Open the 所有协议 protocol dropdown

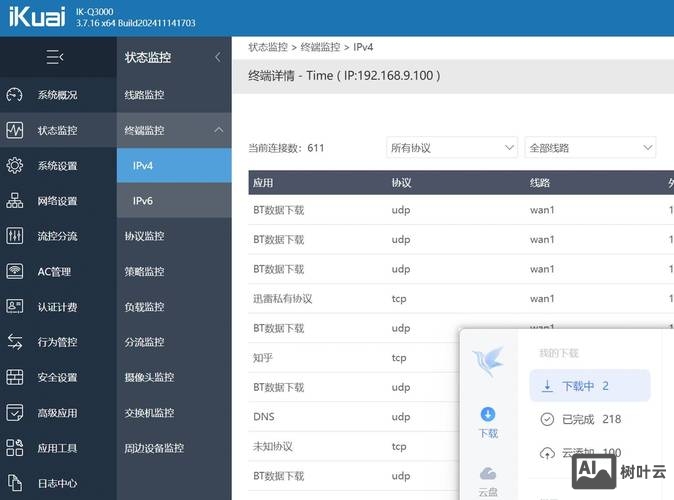(452, 148)
